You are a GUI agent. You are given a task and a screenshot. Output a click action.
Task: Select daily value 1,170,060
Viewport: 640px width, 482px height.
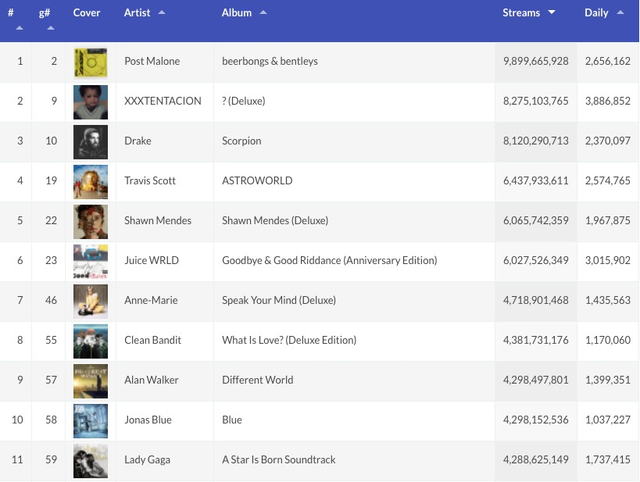click(x=608, y=340)
